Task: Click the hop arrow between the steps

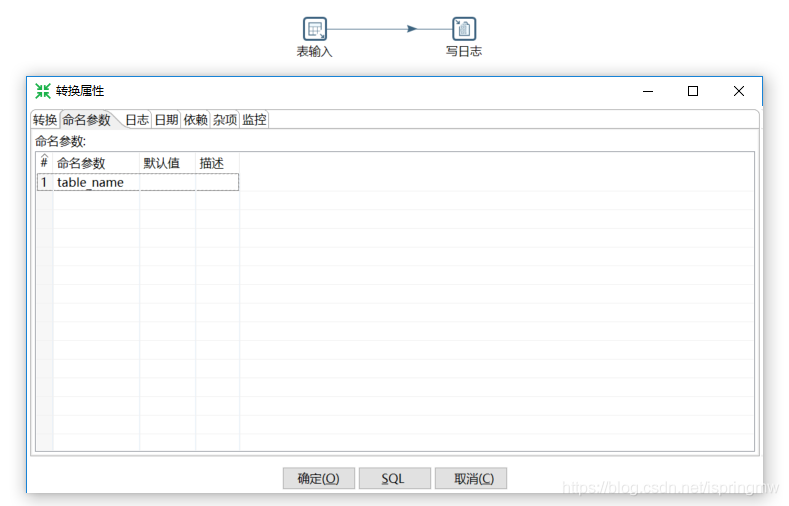Action: [x=412, y=29]
